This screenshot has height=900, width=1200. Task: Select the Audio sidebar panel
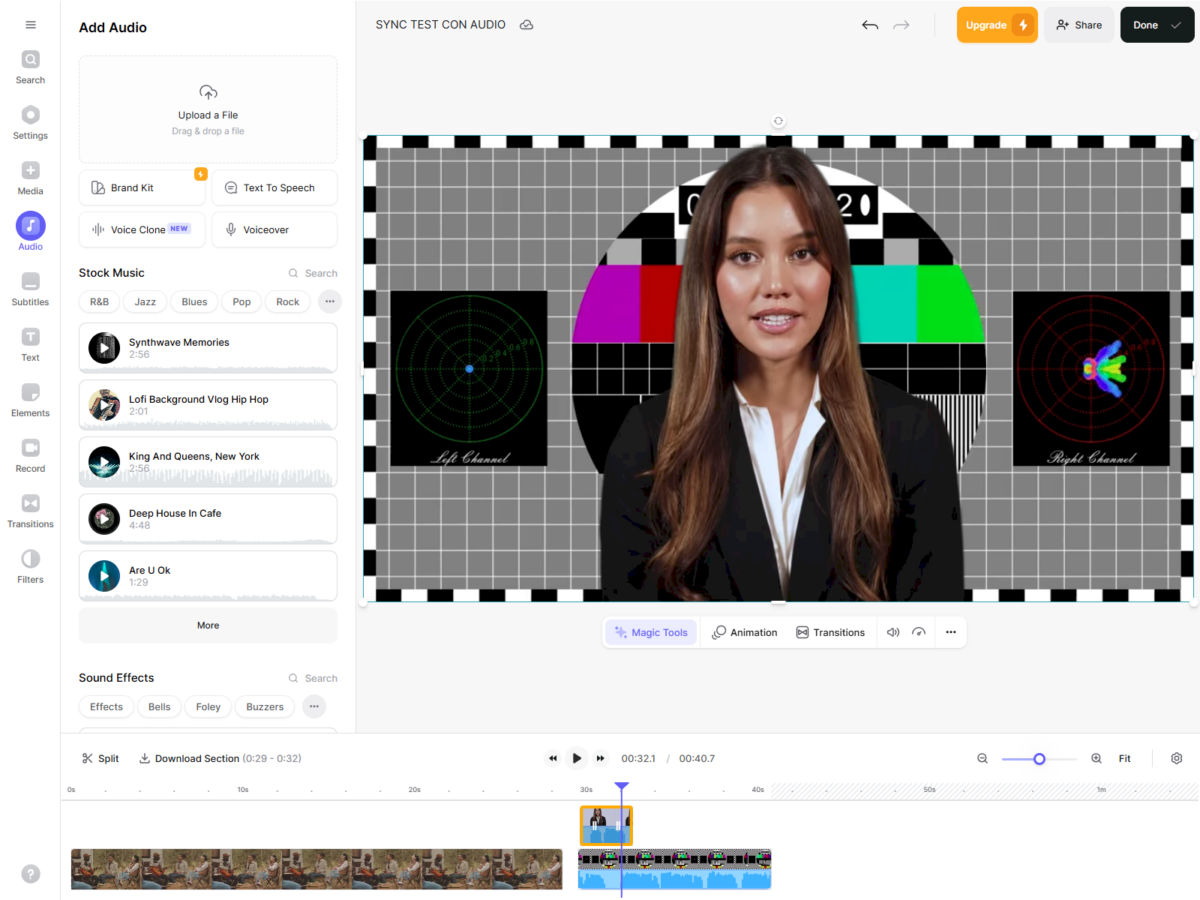(30, 232)
